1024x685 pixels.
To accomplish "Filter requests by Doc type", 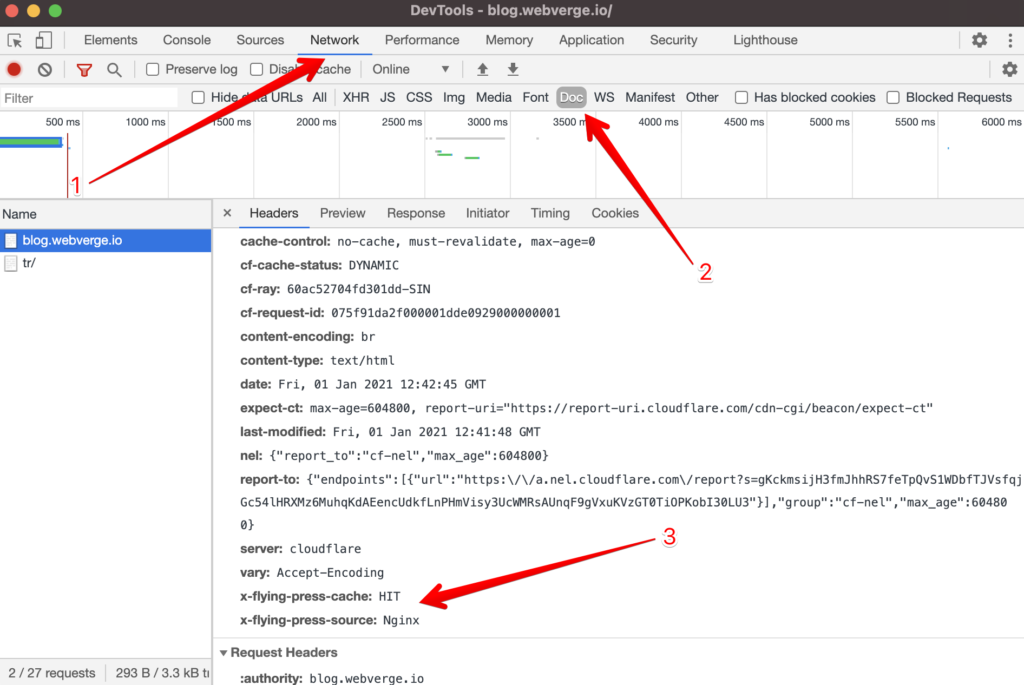I will pyautogui.click(x=570, y=97).
